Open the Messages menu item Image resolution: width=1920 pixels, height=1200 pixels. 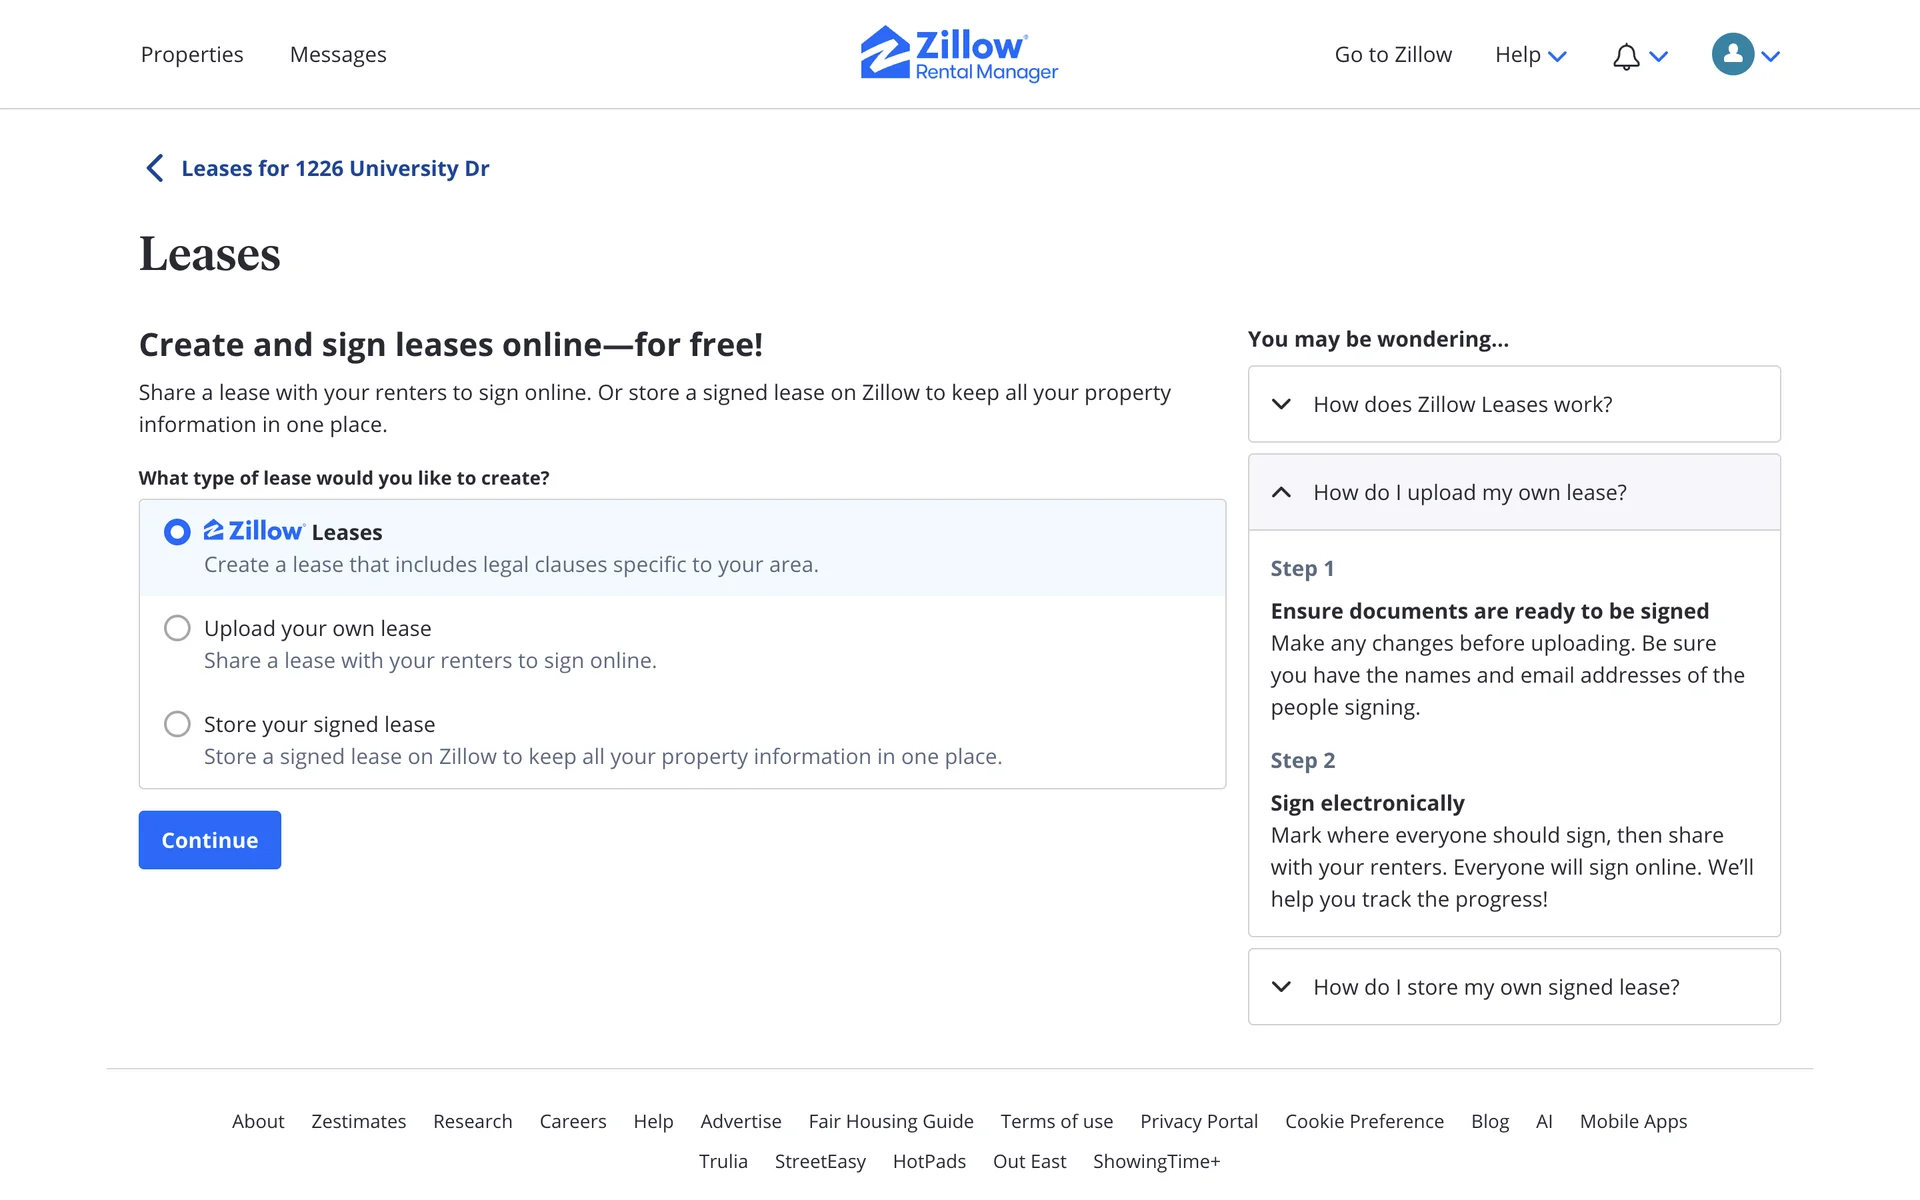(338, 55)
